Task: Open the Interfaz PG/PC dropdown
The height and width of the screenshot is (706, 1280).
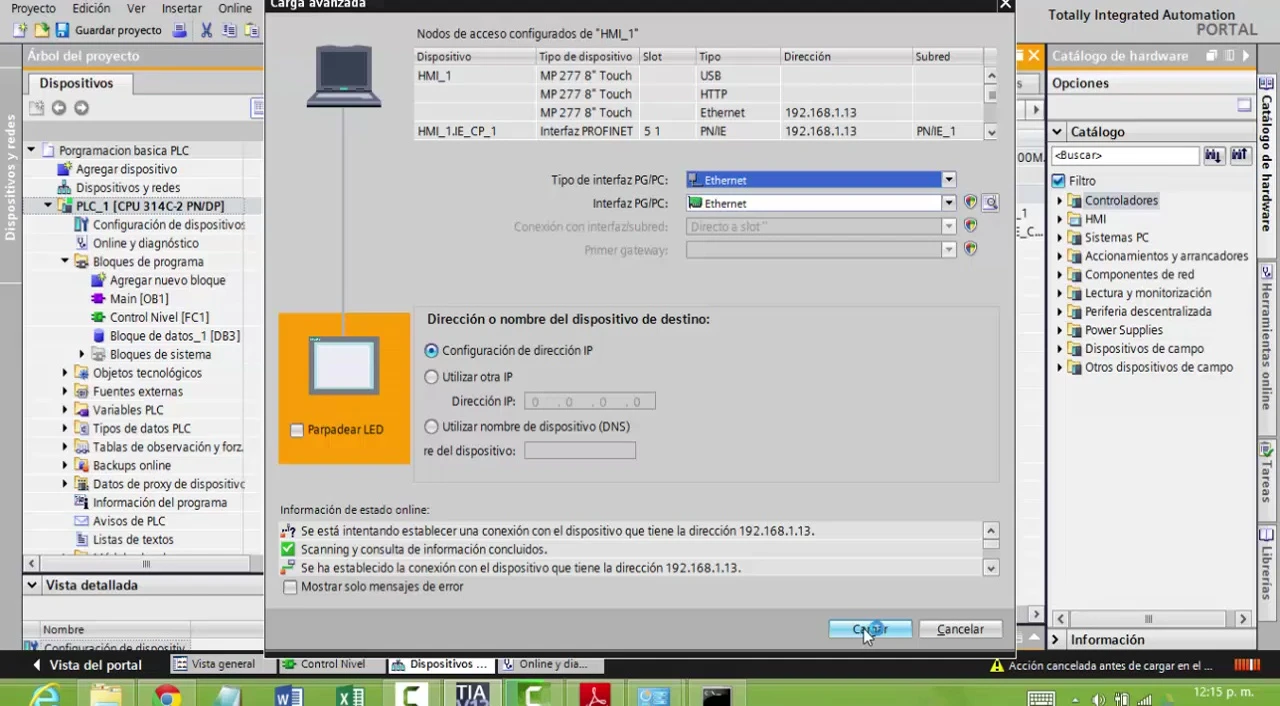Action: [x=948, y=203]
